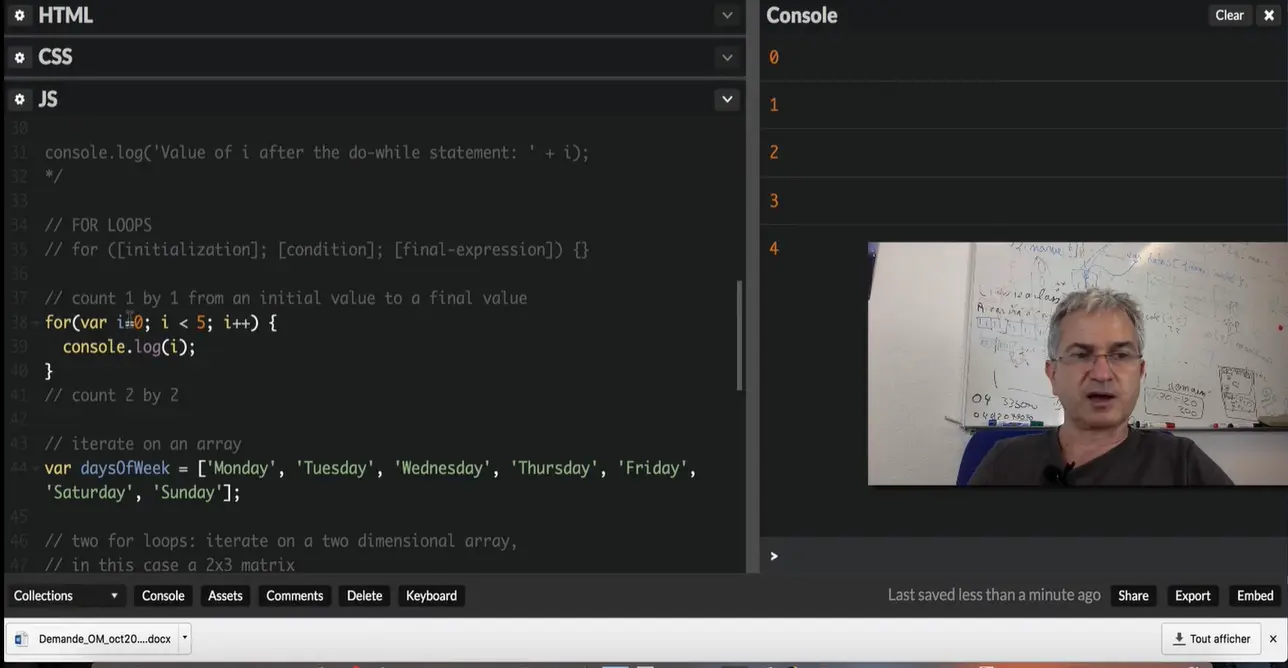Image resolution: width=1288 pixels, height=668 pixels.
Task: Click the JS editor vertical scrollbar
Action: coord(740,335)
